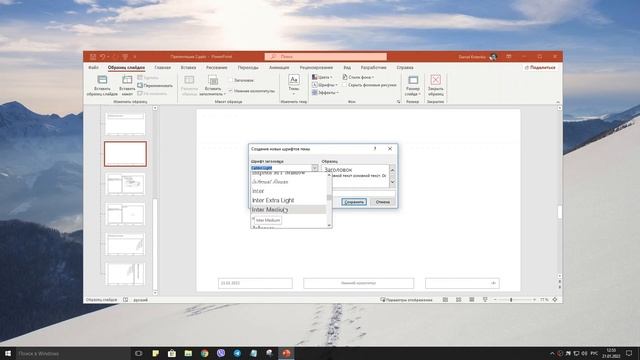This screenshot has width=640, height=360.
Task: Click Fit slide to window icon
Action: [x=555, y=300]
